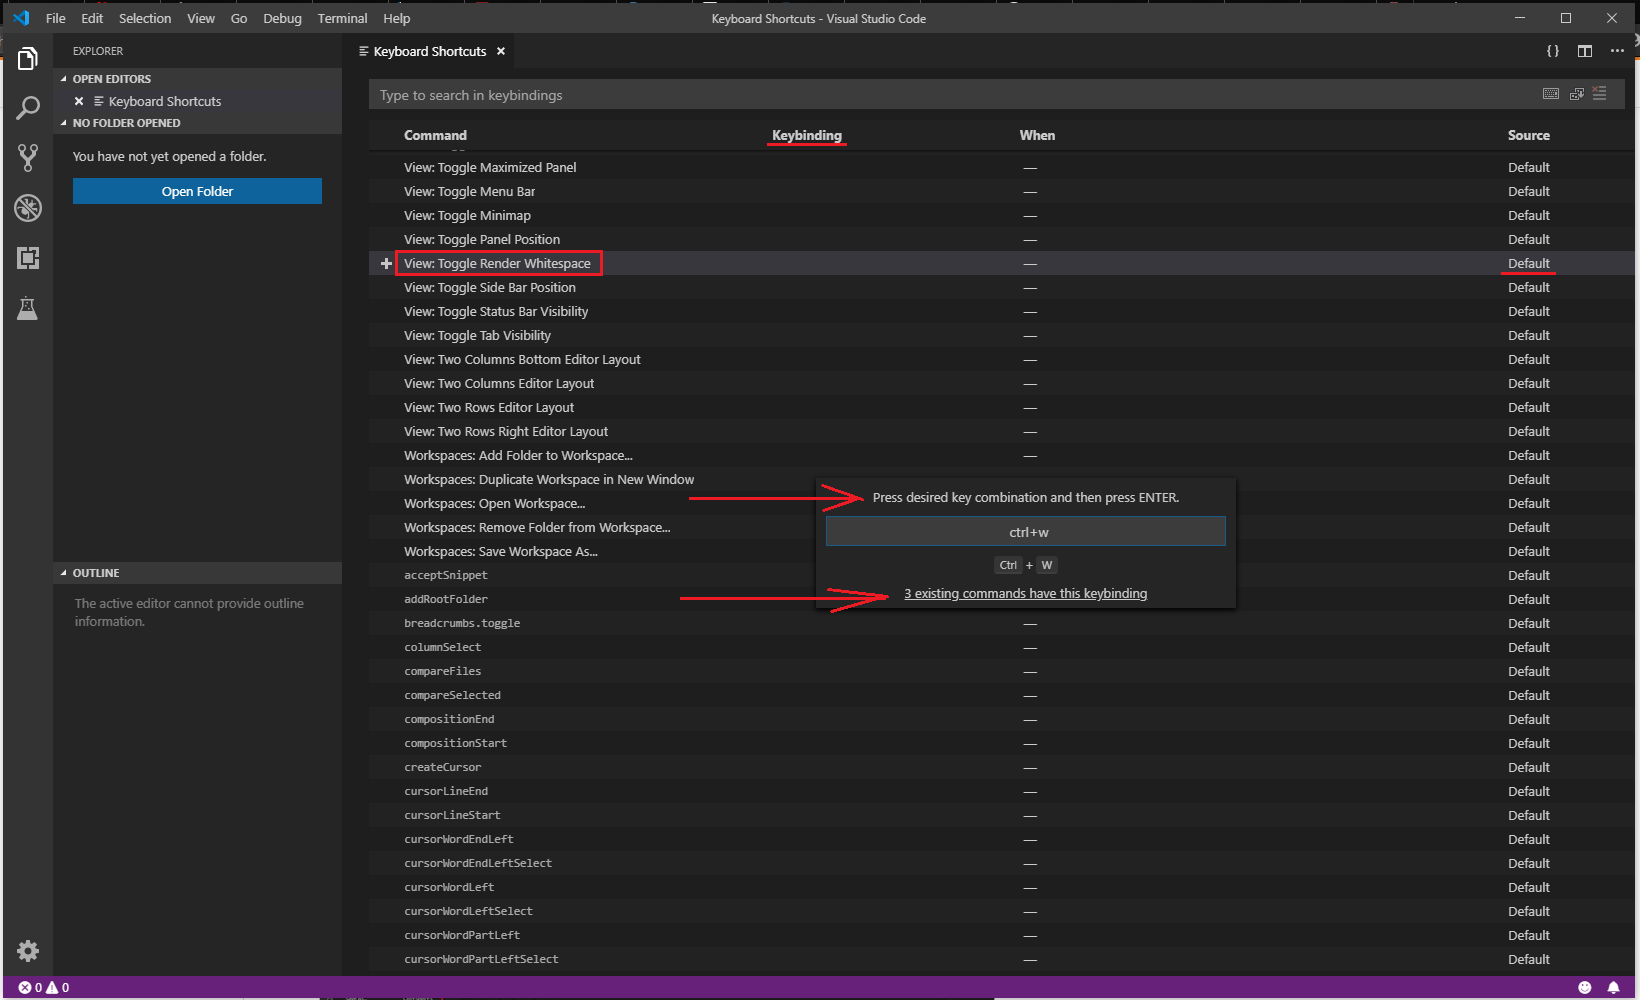Close Keyboard Shortcuts in Open Editors
The image size is (1640, 1000).
pyautogui.click(x=79, y=101)
